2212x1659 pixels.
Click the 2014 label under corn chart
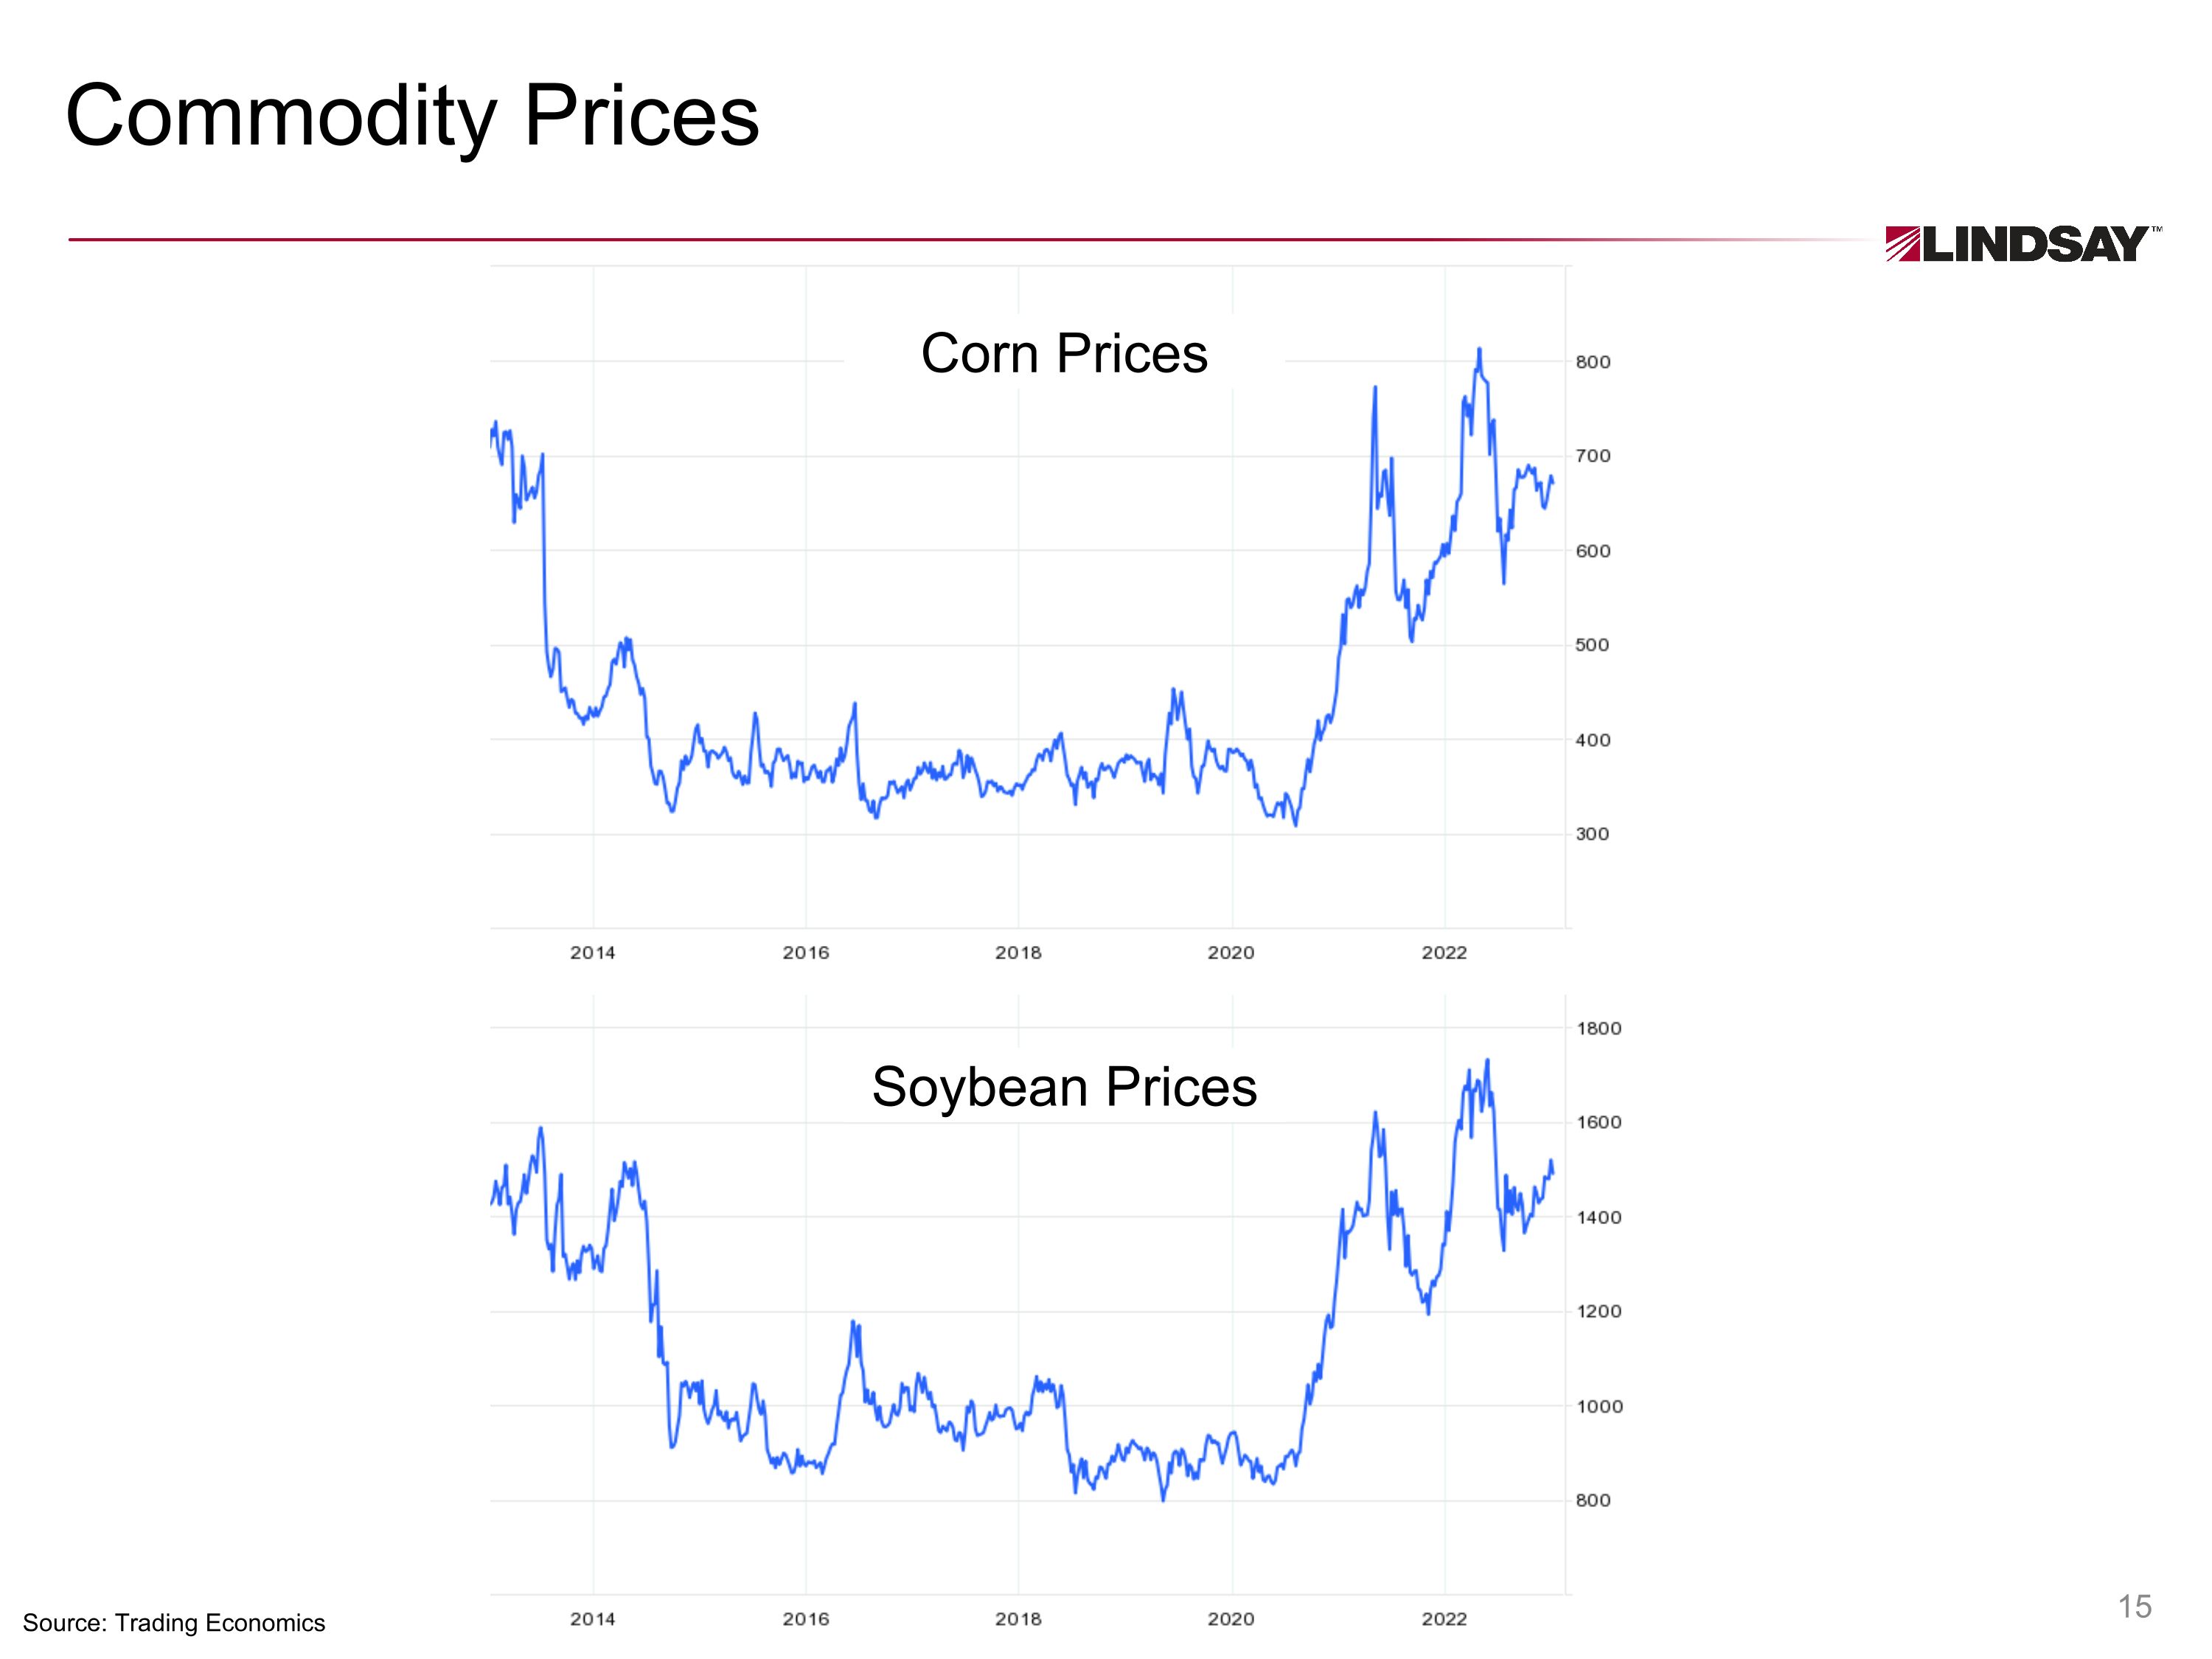click(x=593, y=953)
